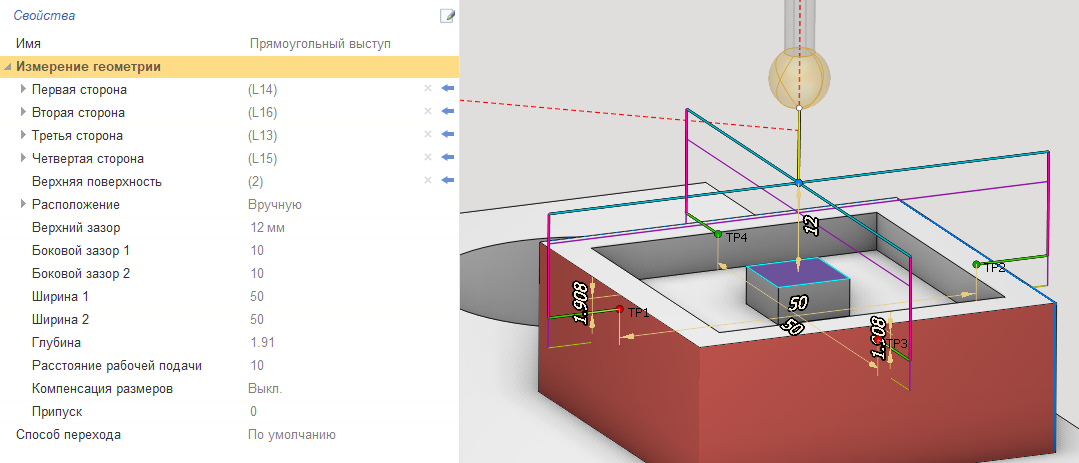Click the blue arrow for Вторая сторона

447,112
